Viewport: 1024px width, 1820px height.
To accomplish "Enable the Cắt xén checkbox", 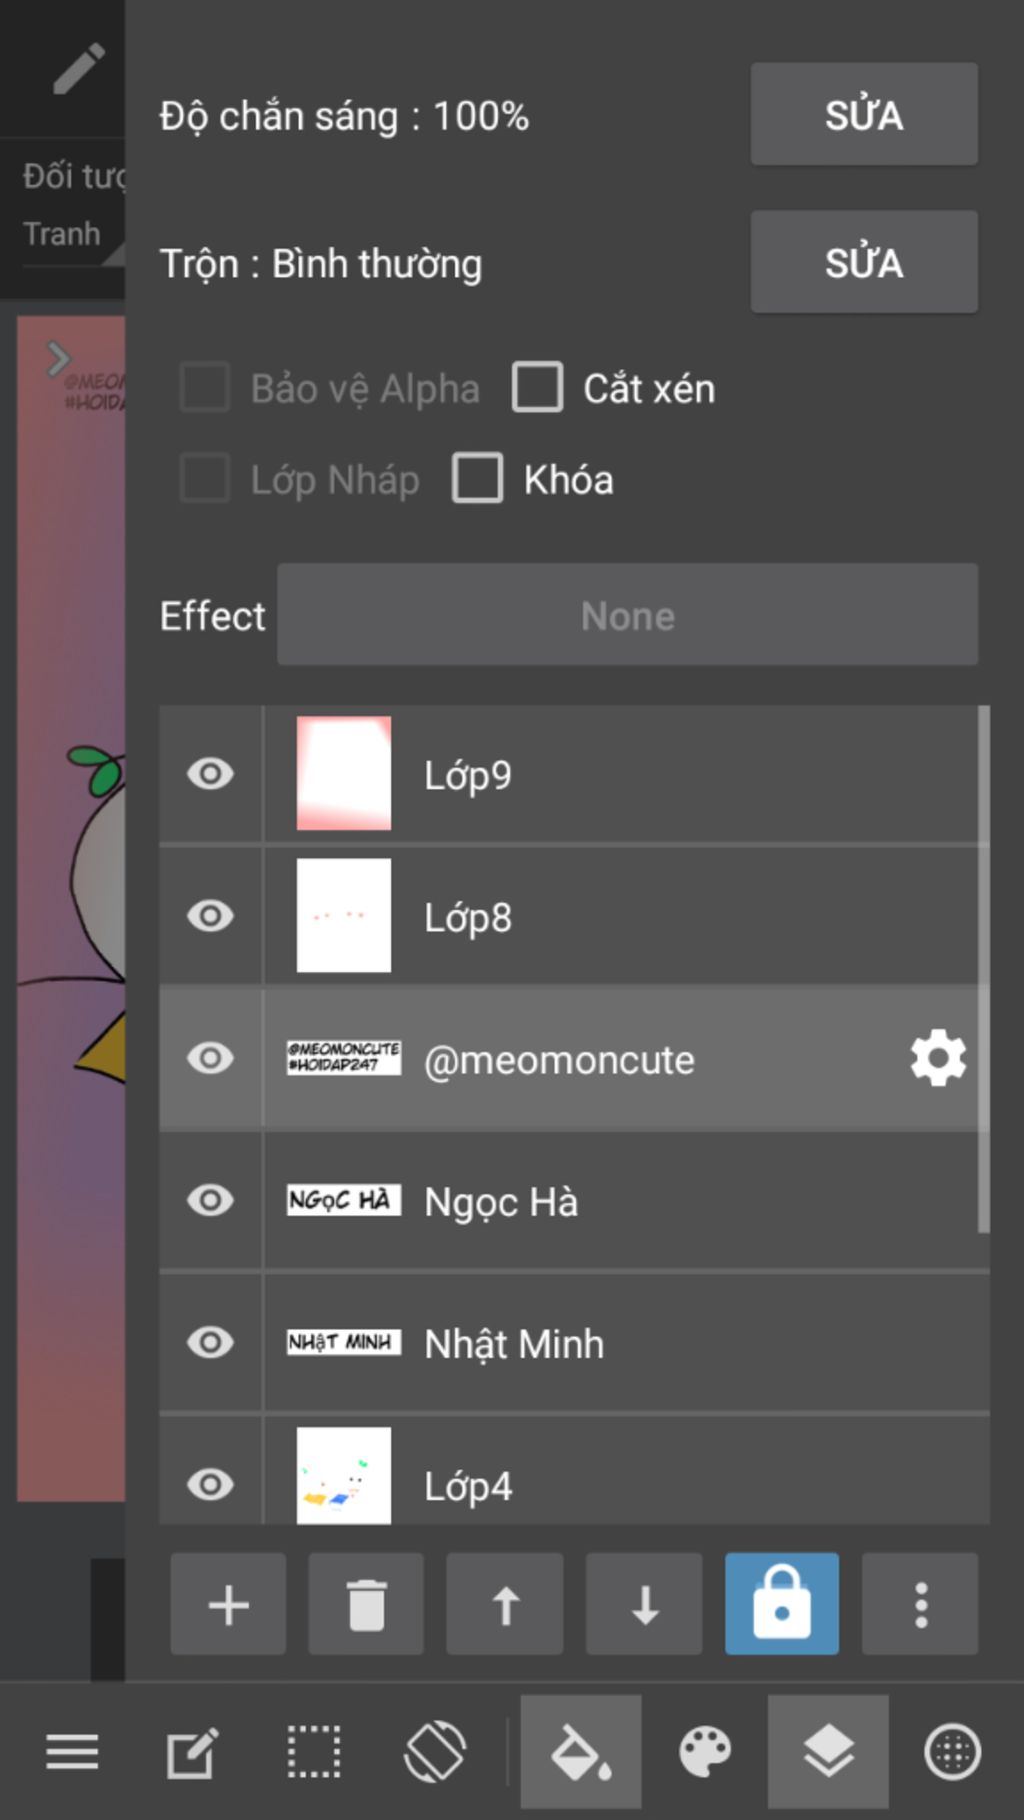I will [x=538, y=387].
